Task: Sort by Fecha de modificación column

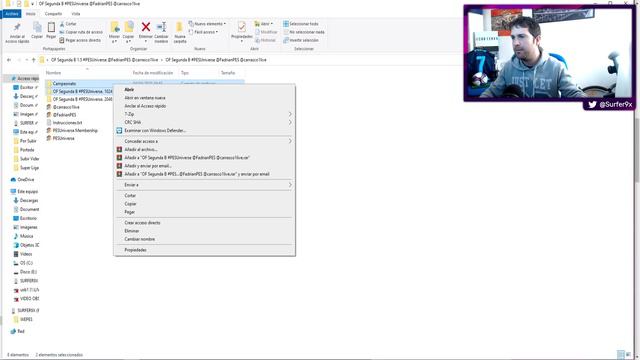Action: click(x=153, y=73)
